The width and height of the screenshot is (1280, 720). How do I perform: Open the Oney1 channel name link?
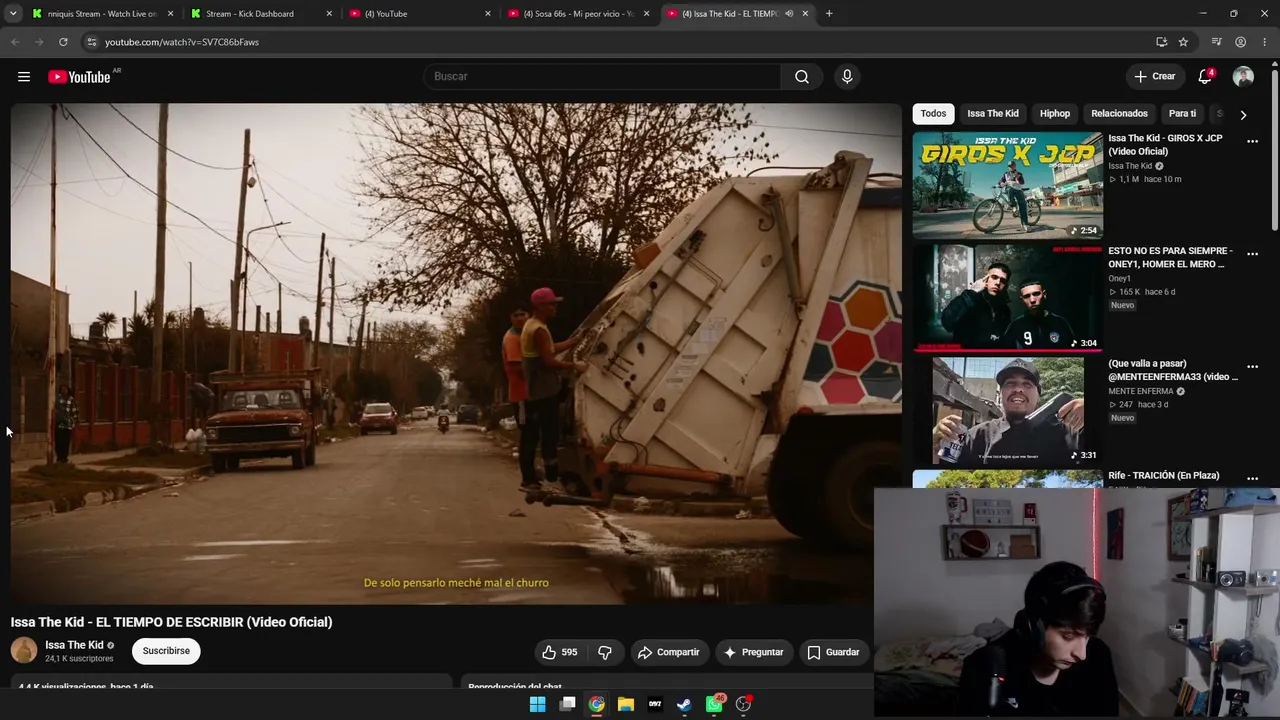[1119, 279]
